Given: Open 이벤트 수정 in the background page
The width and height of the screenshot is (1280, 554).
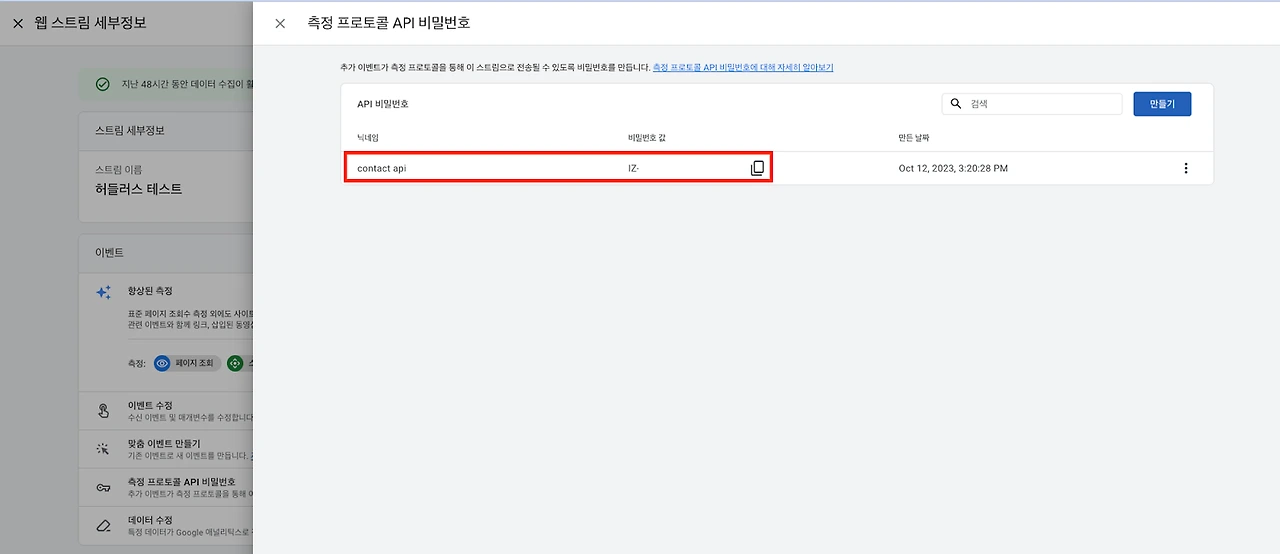Looking at the screenshot, I should pos(166,410).
